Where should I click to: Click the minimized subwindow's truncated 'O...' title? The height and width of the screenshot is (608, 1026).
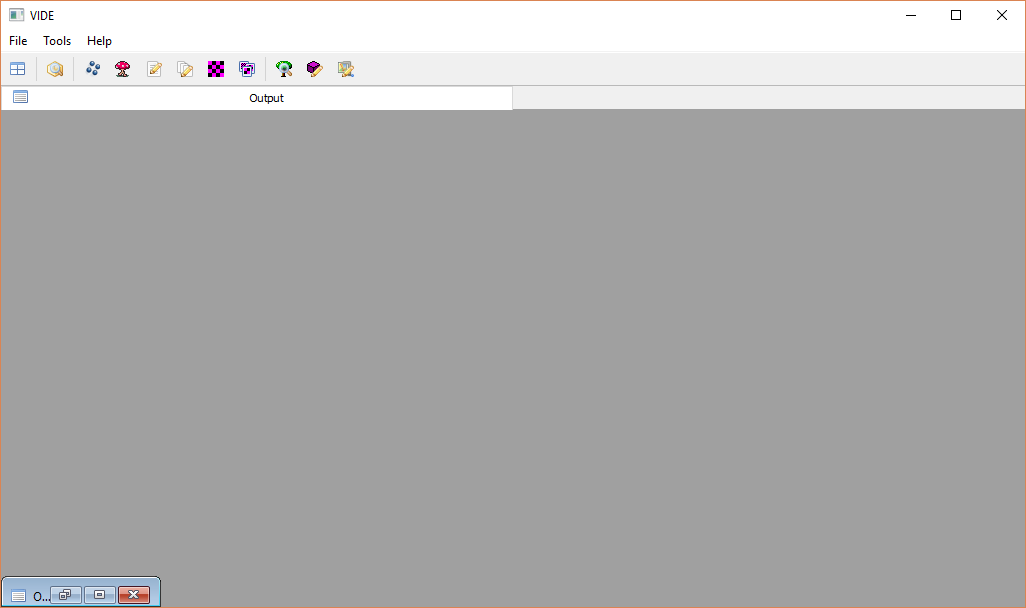point(41,596)
